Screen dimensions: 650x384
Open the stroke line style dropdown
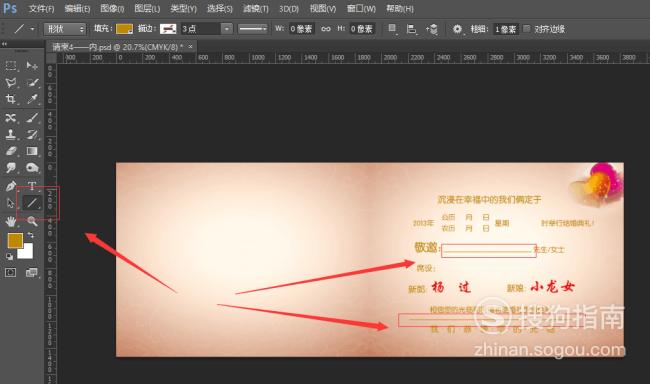252,29
